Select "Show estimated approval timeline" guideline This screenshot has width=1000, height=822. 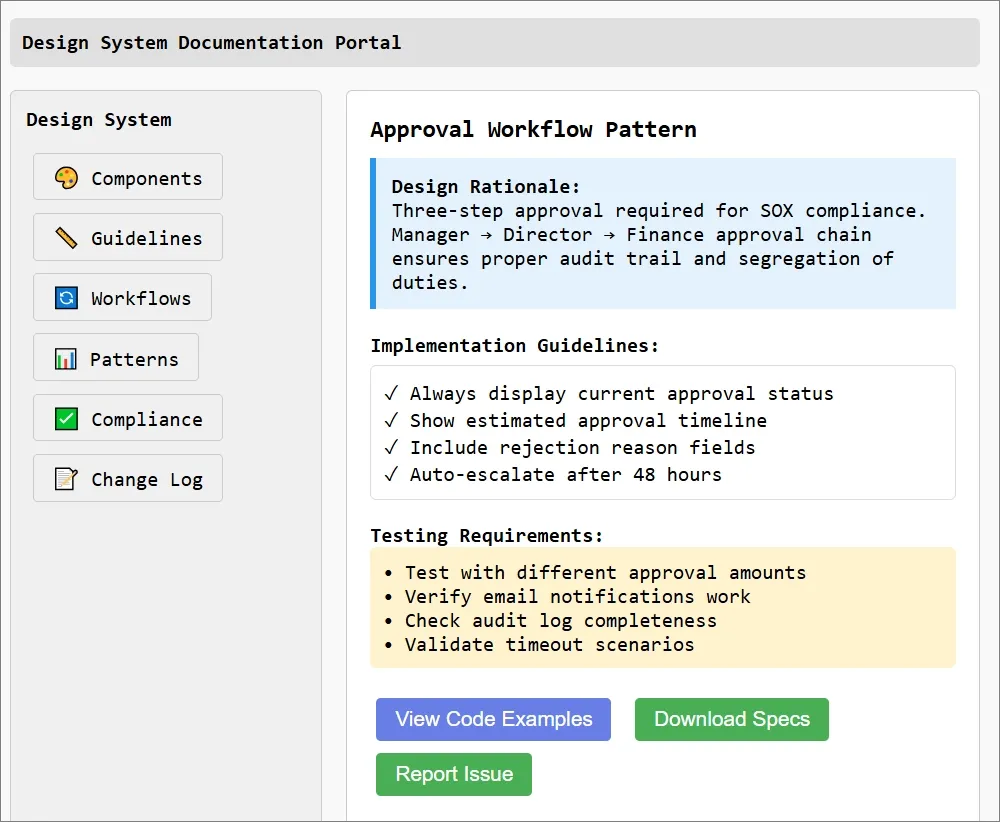587,421
